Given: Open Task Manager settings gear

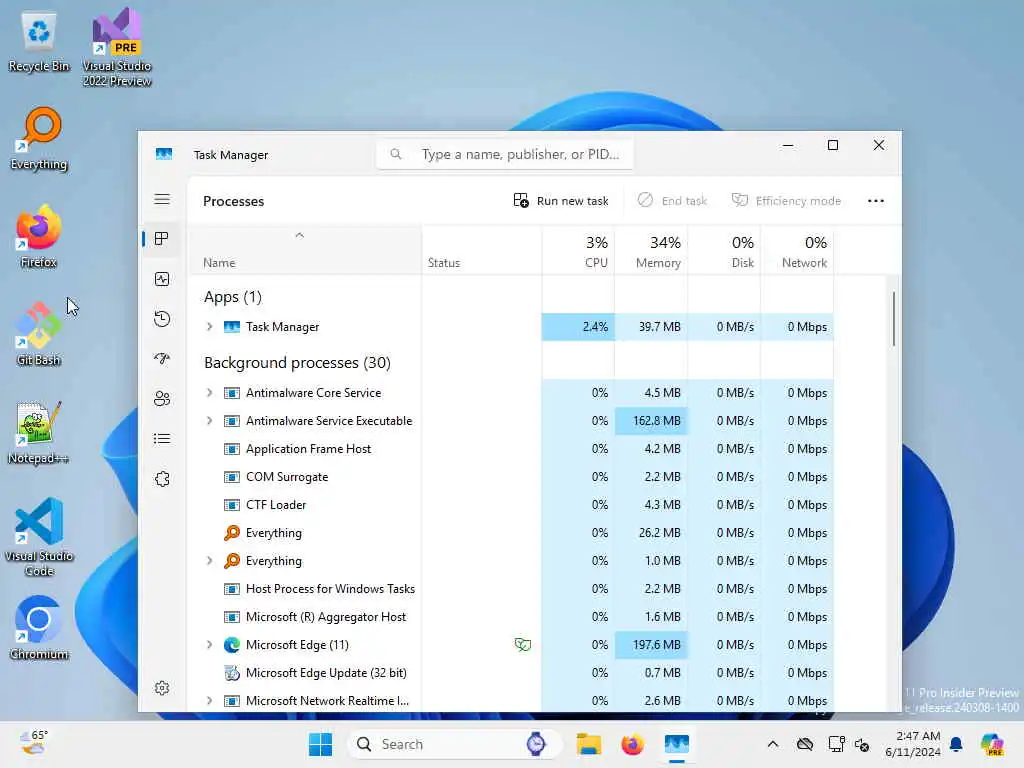Looking at the screenshot, I should pyautogui.click(x=162, y=688).
